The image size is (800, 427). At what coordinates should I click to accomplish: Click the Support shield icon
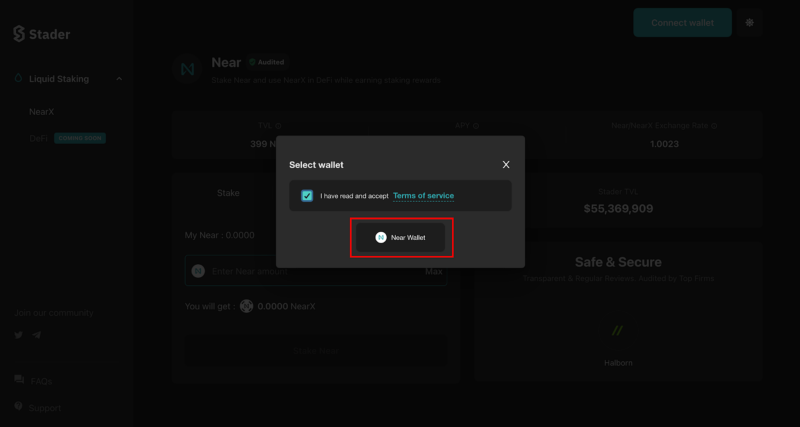19,407
